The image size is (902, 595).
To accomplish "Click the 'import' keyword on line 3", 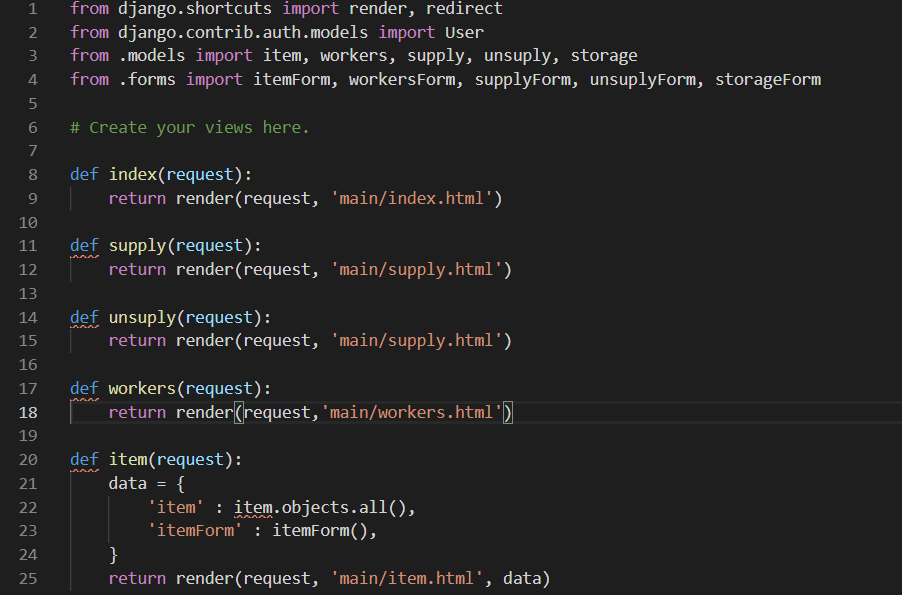I will coord(224,56).
